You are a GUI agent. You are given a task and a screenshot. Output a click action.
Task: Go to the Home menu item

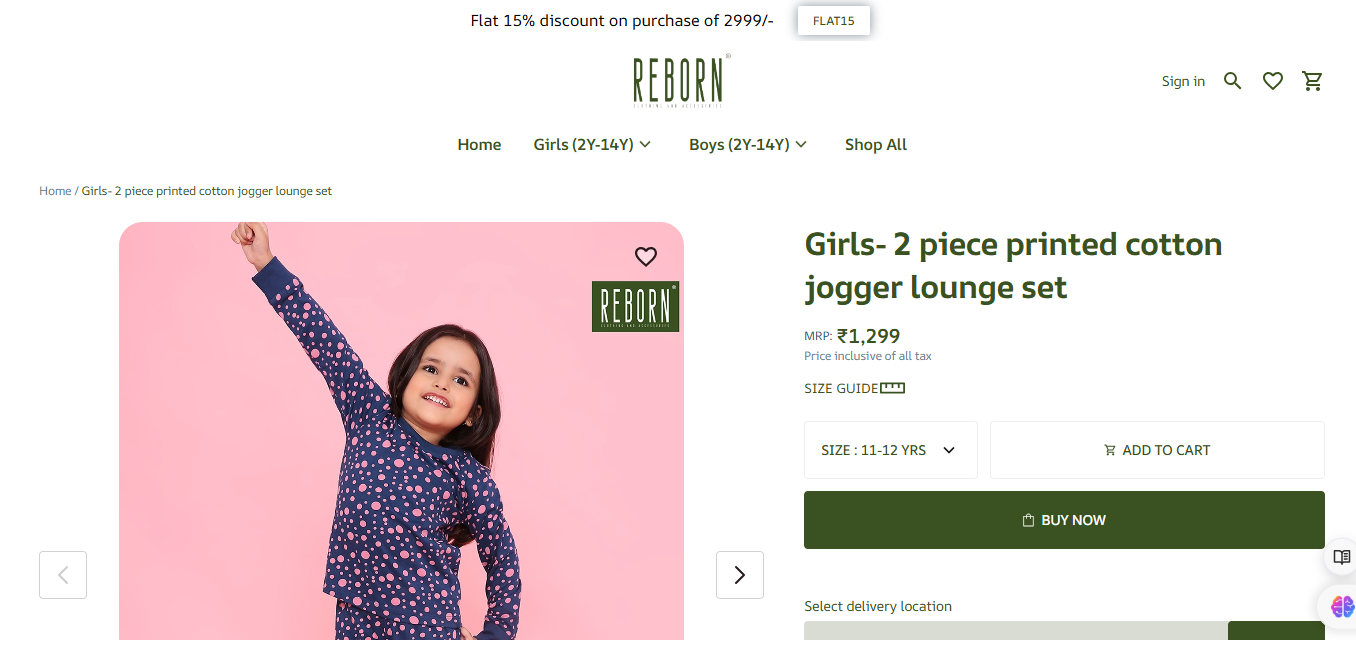pos(479,145)
